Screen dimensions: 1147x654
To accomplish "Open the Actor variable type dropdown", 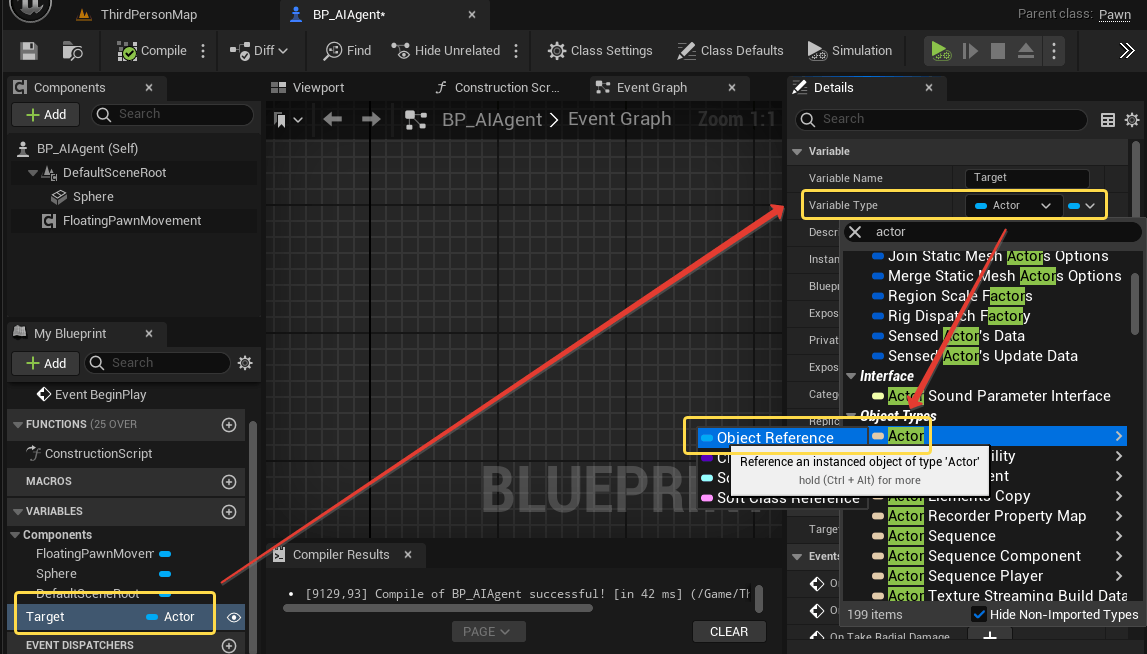I will pos(1014,206).
